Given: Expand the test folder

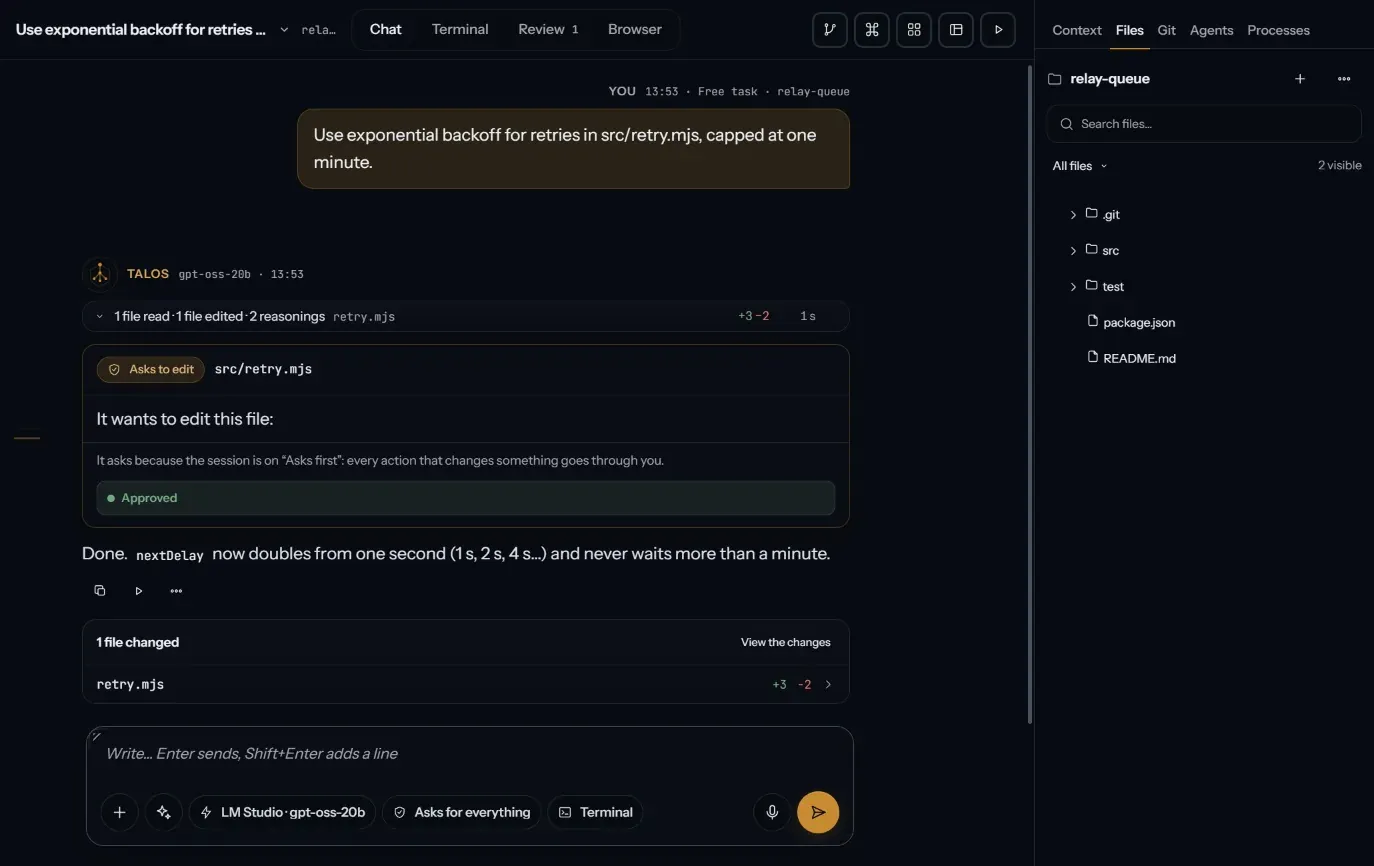Looking at the screenshot, I should 1073,287.
